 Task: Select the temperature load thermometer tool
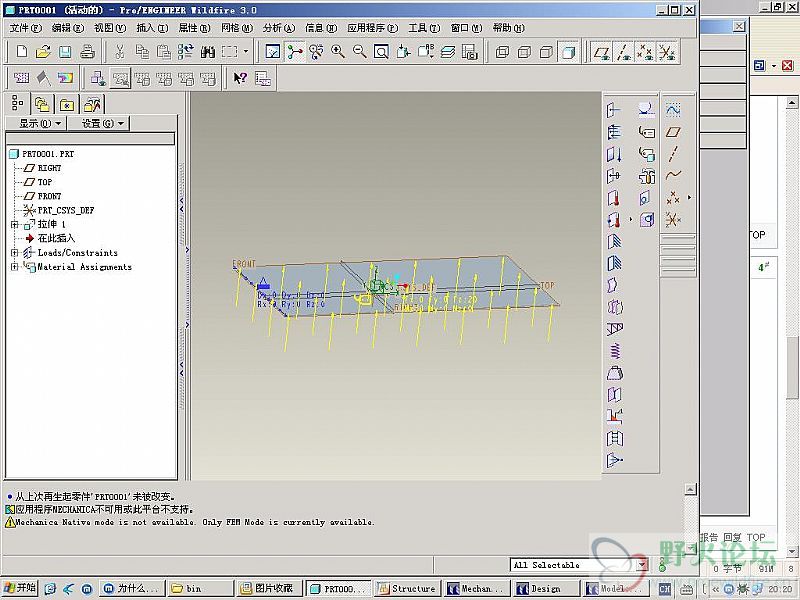[614, 198]
